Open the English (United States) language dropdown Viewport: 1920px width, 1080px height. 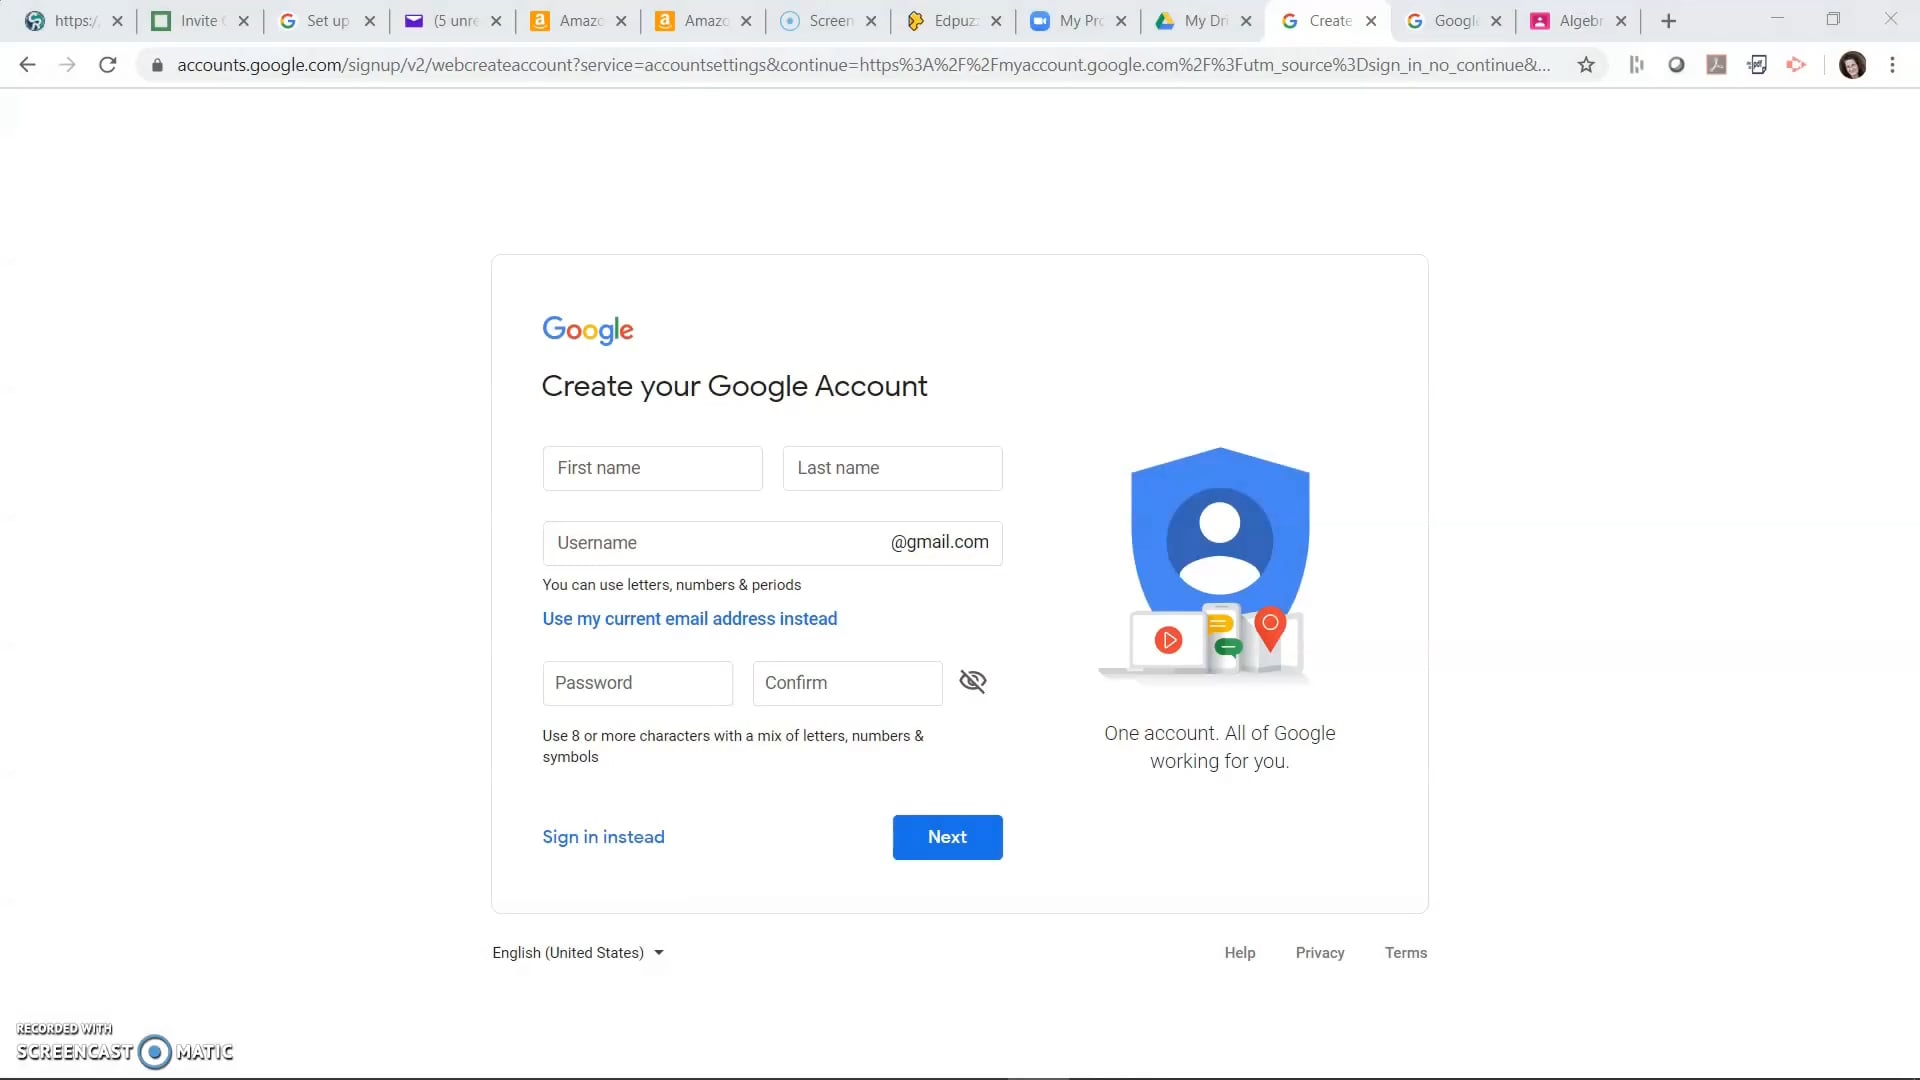[x=578, y=953]
